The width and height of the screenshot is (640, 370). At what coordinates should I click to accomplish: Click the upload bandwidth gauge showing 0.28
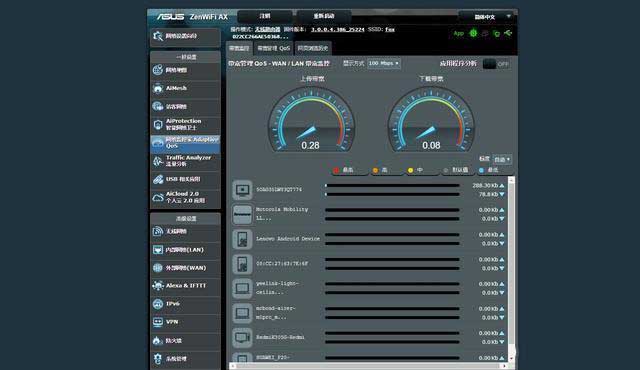tap(311, 119)
